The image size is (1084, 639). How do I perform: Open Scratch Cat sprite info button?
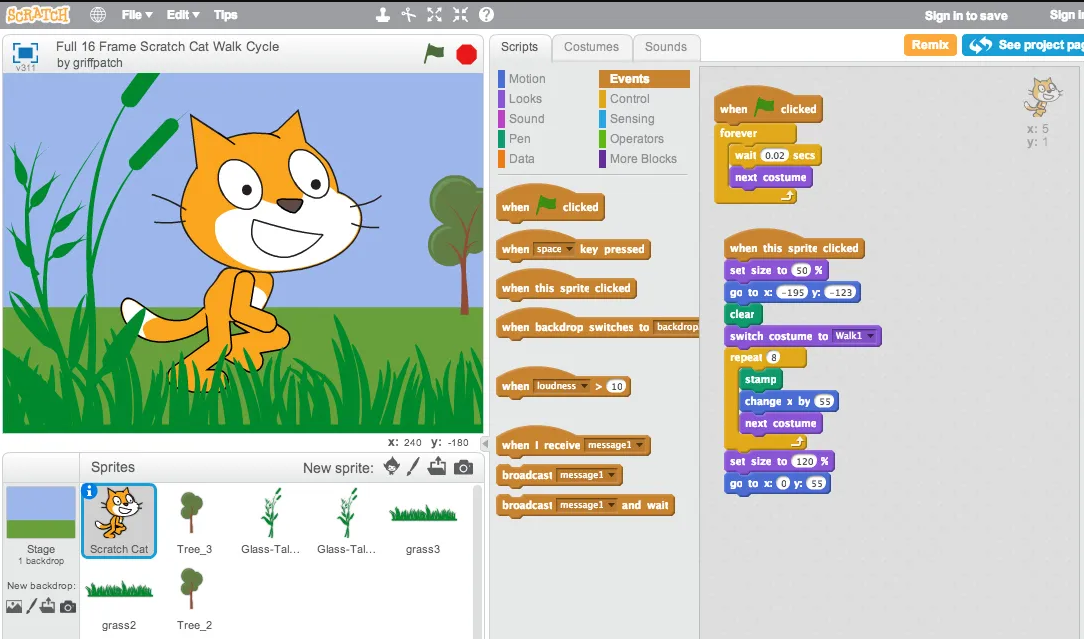(x=89, y=491)
